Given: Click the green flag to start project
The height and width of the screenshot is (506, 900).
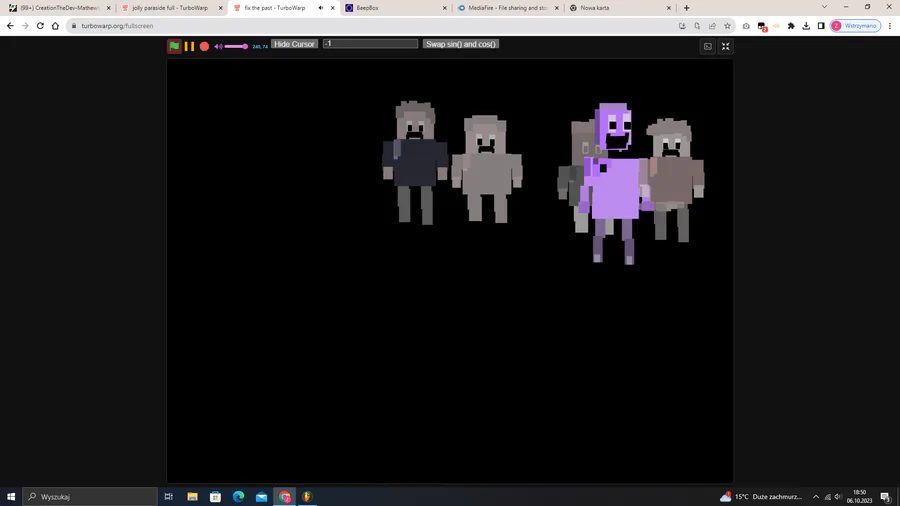Looking at the screenshot, I should pyautogui.click(x=174, y=46).
